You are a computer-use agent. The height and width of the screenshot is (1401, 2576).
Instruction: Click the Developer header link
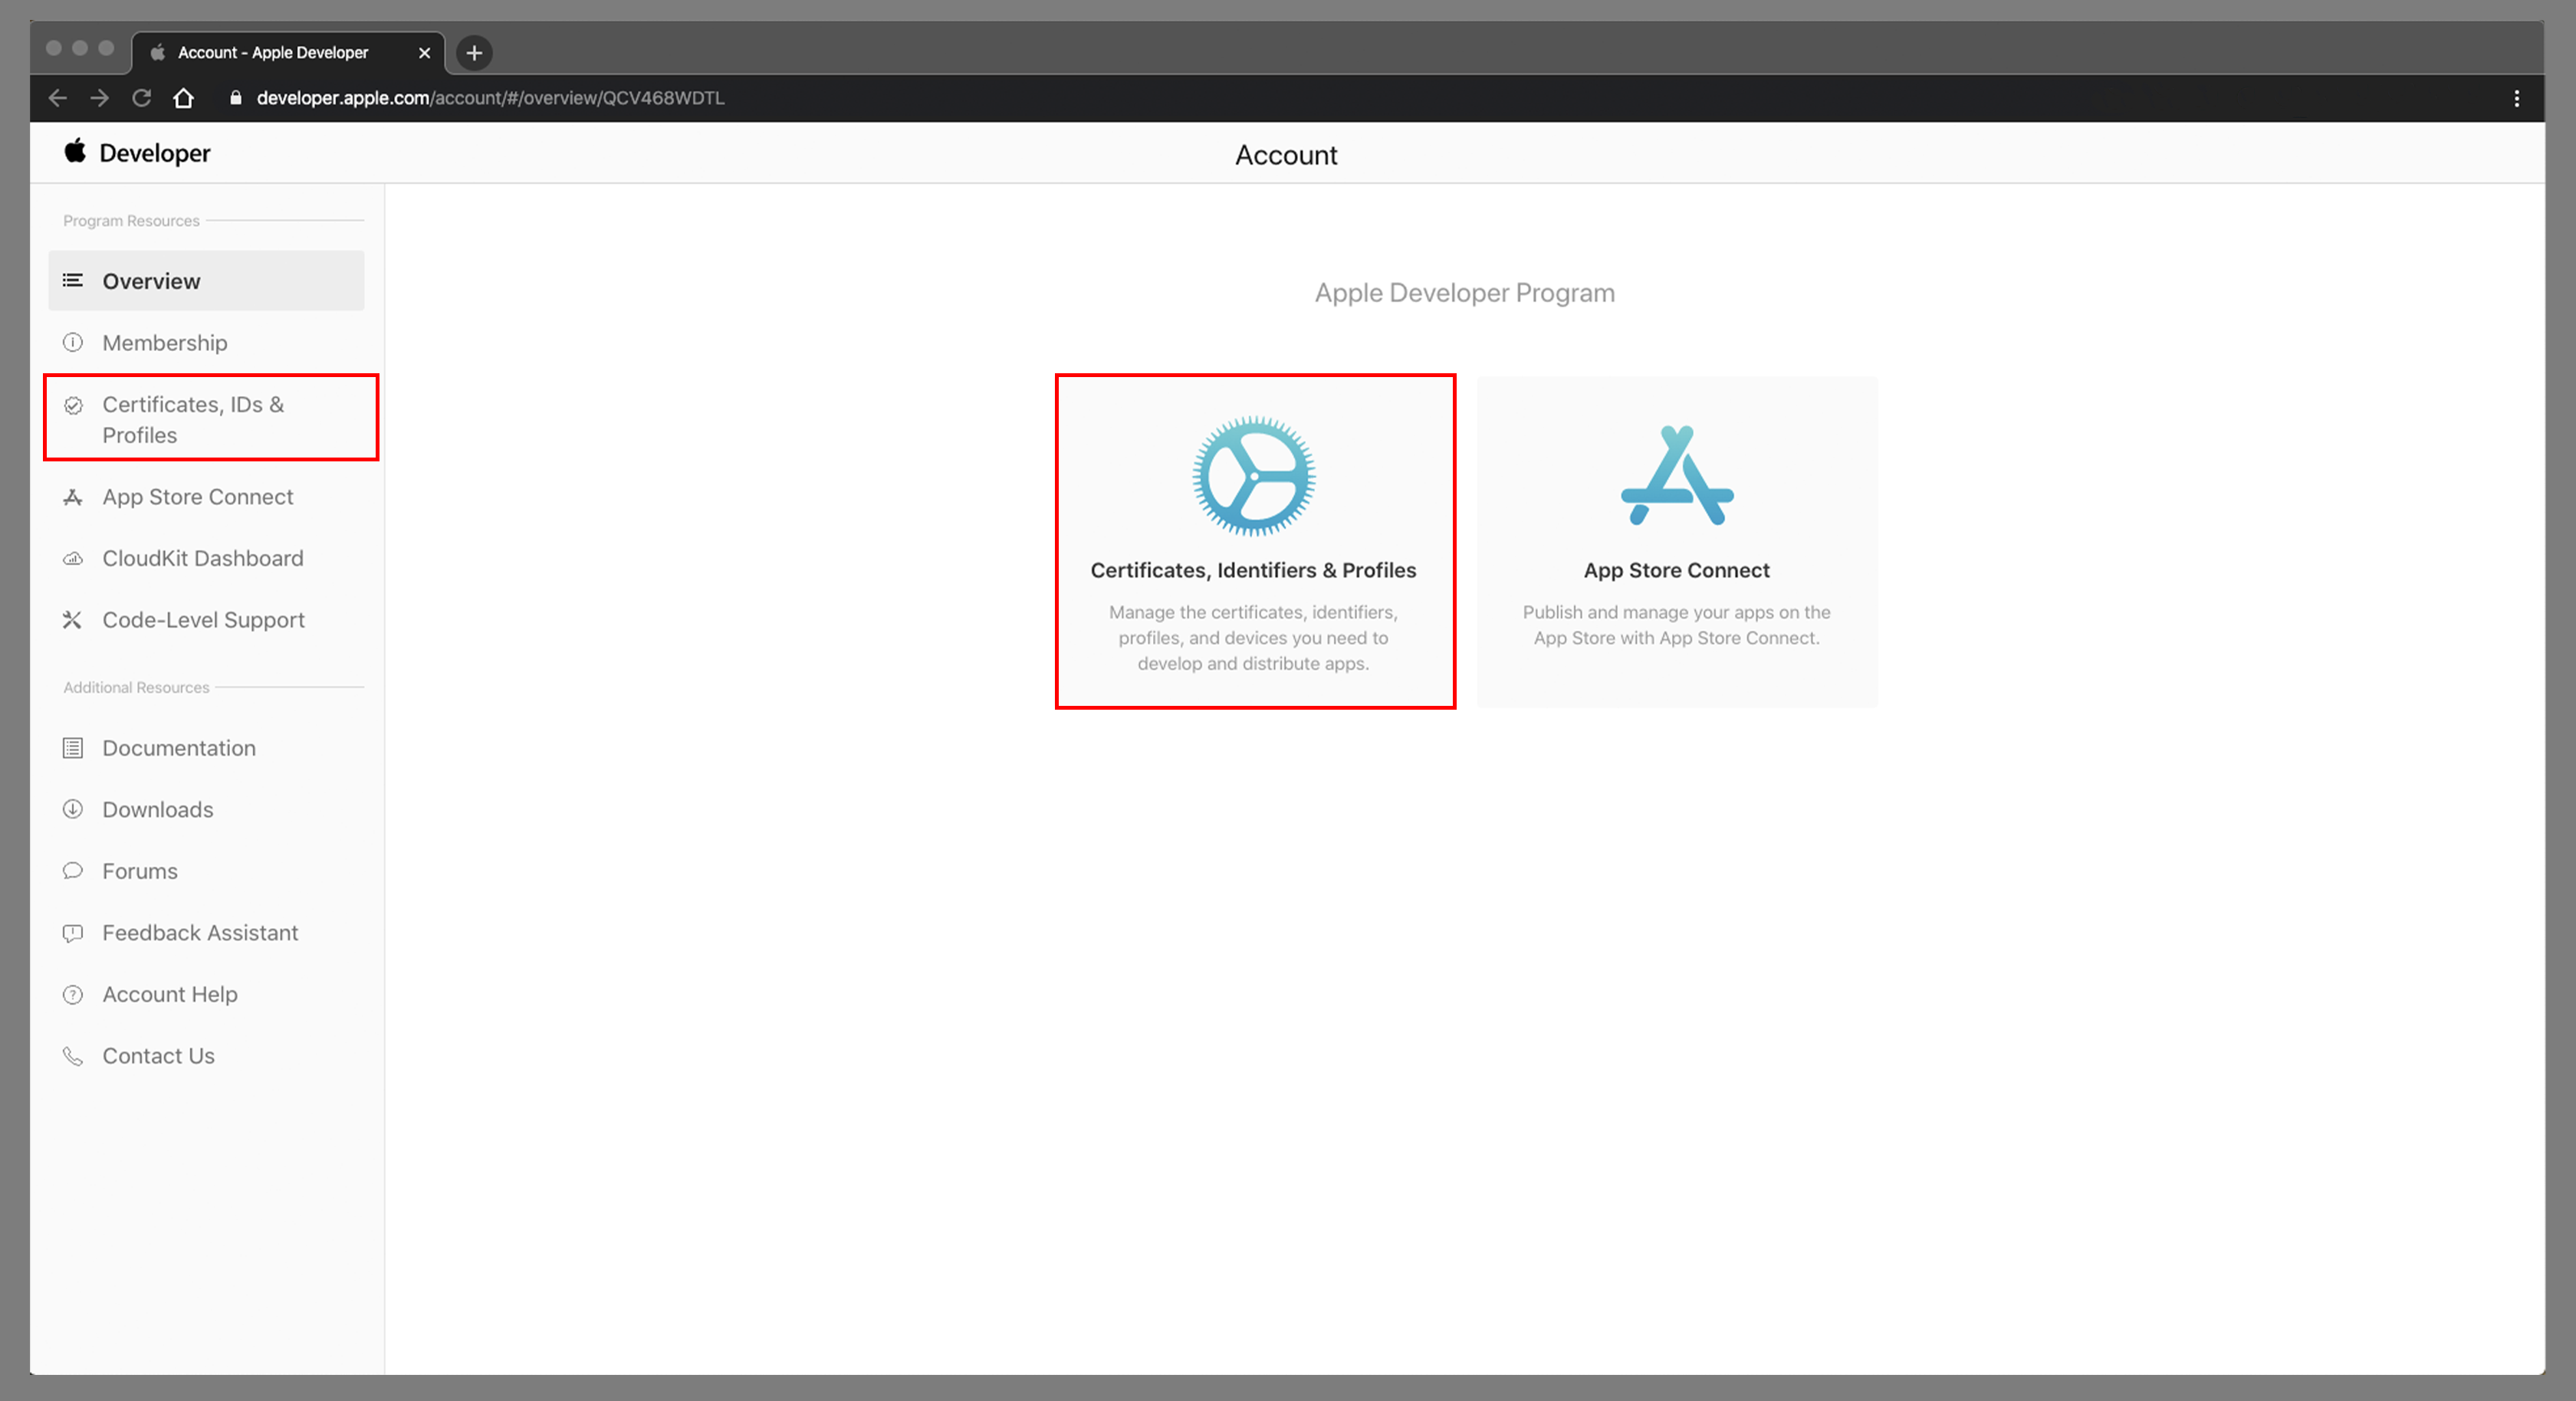(155, 153)
